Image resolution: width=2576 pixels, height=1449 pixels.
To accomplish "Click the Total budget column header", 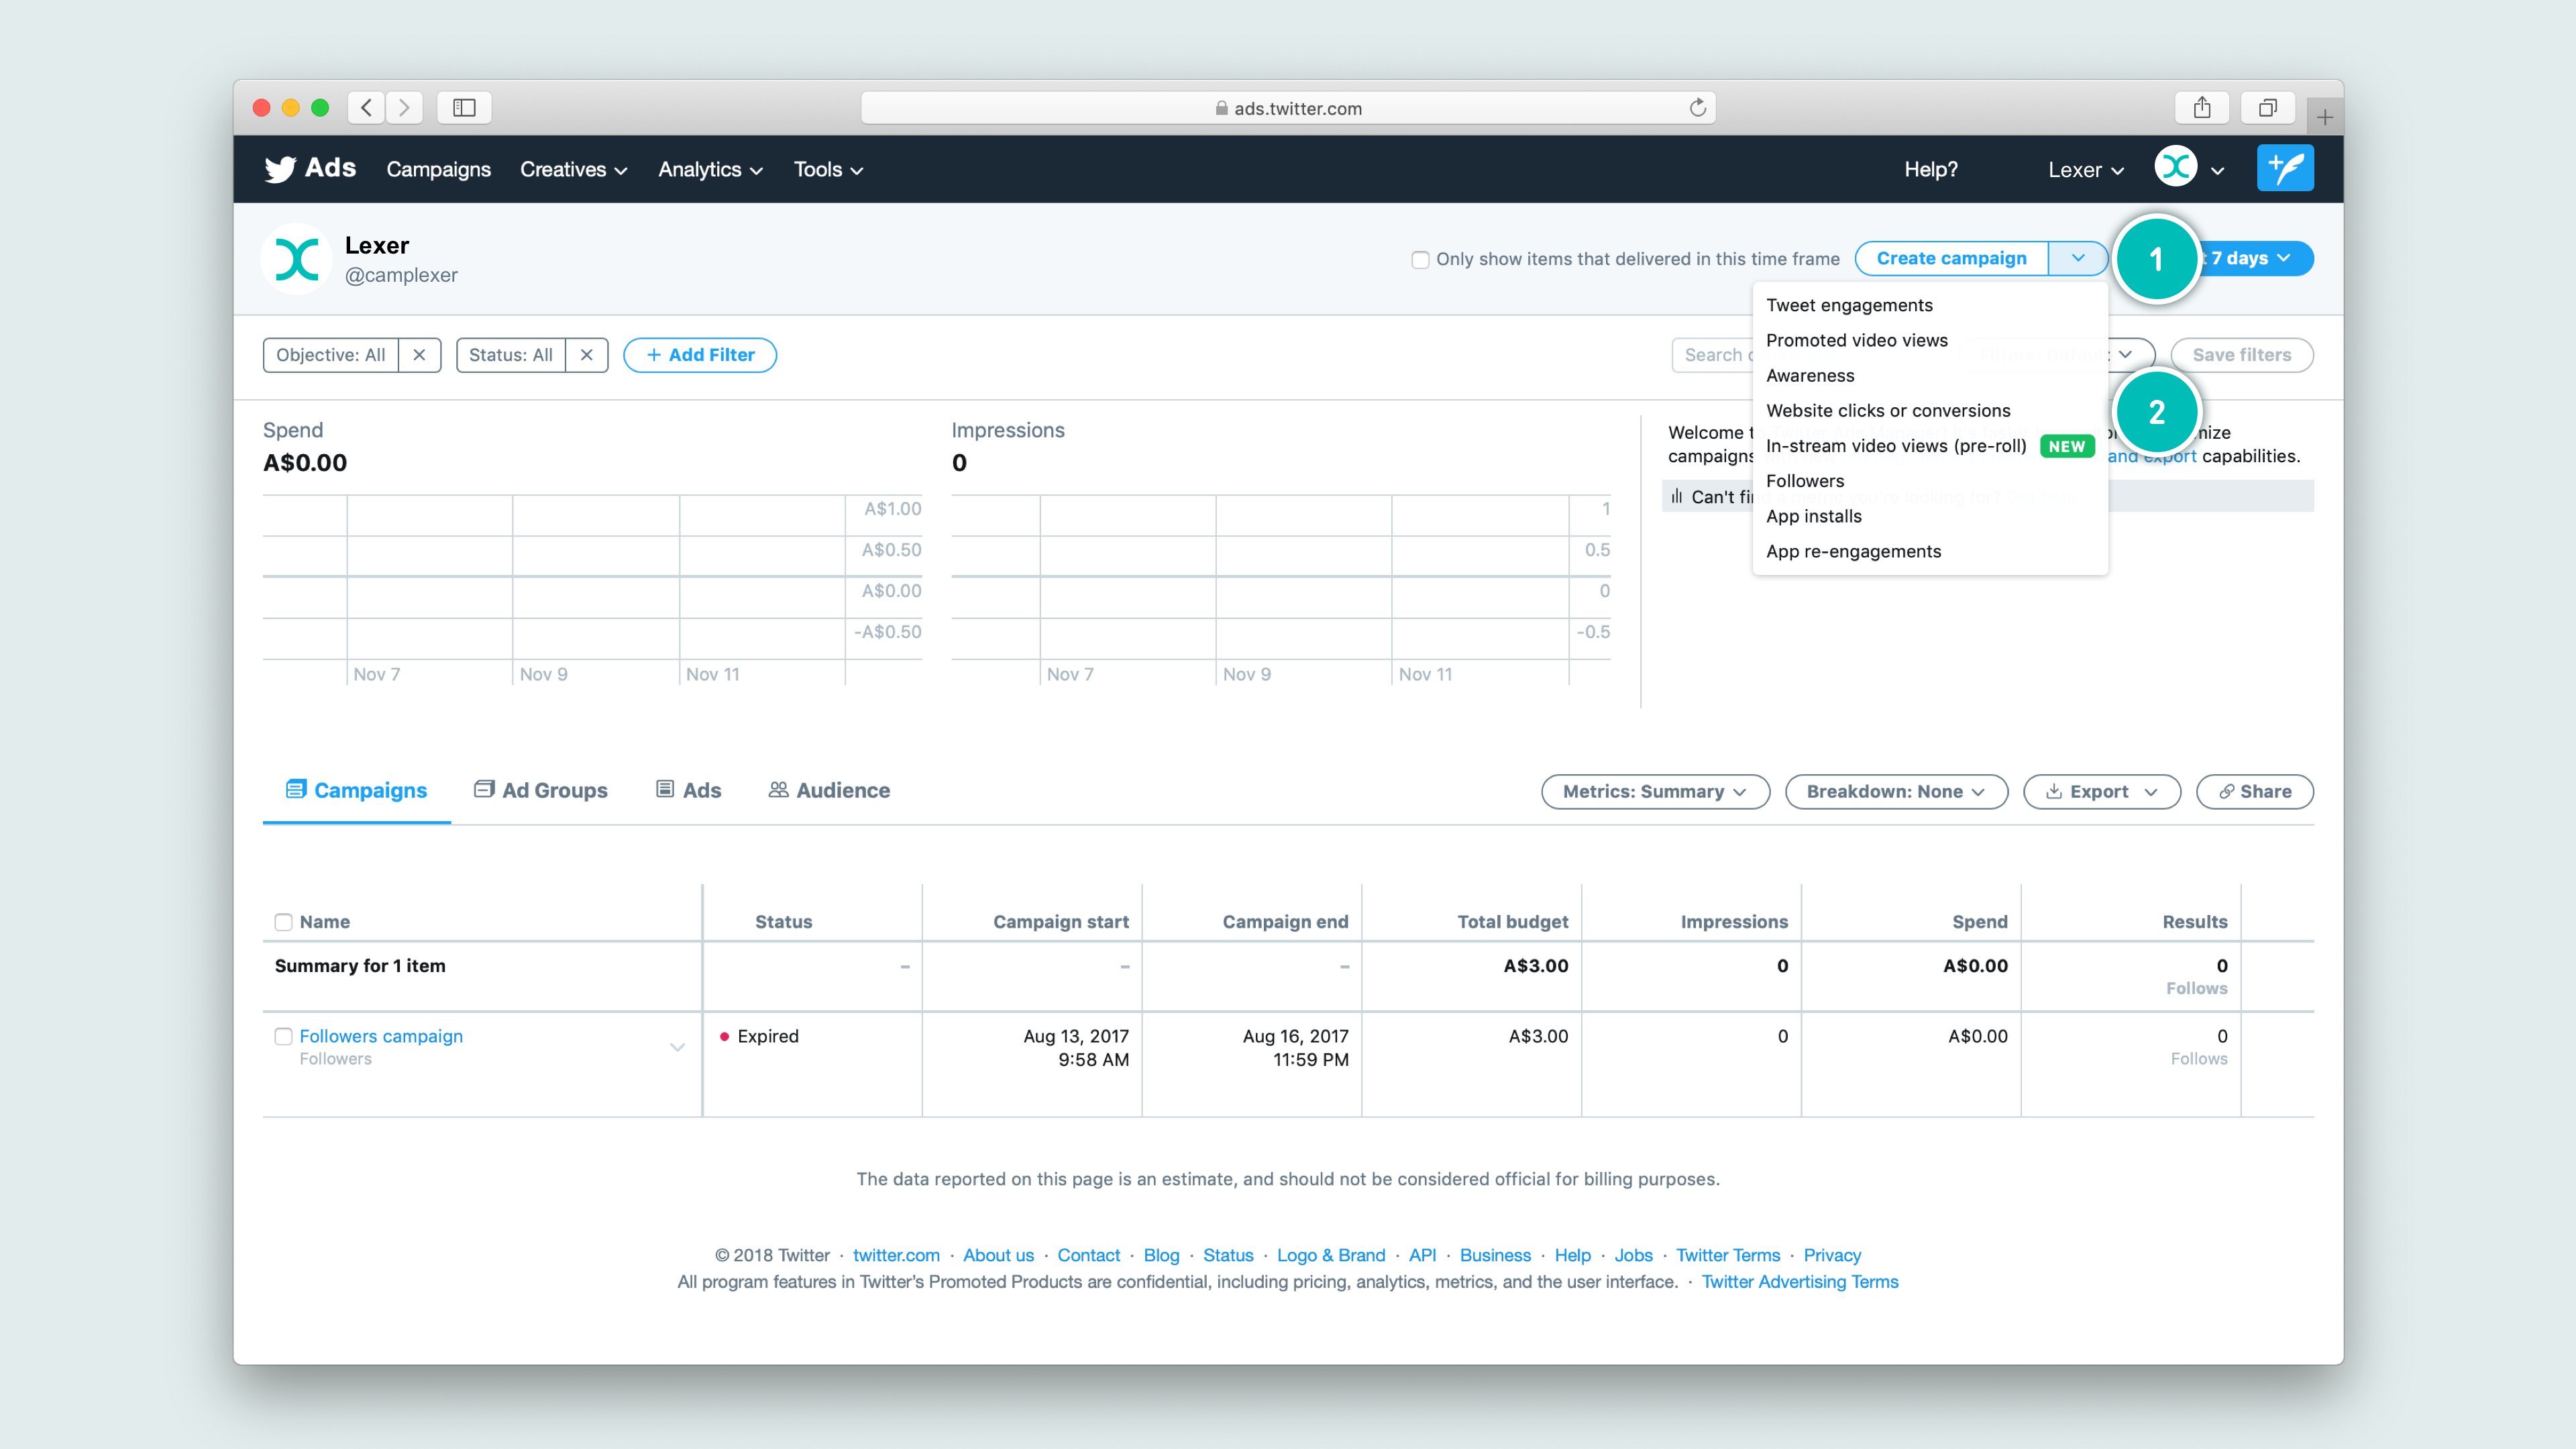I will point(1512,922).
